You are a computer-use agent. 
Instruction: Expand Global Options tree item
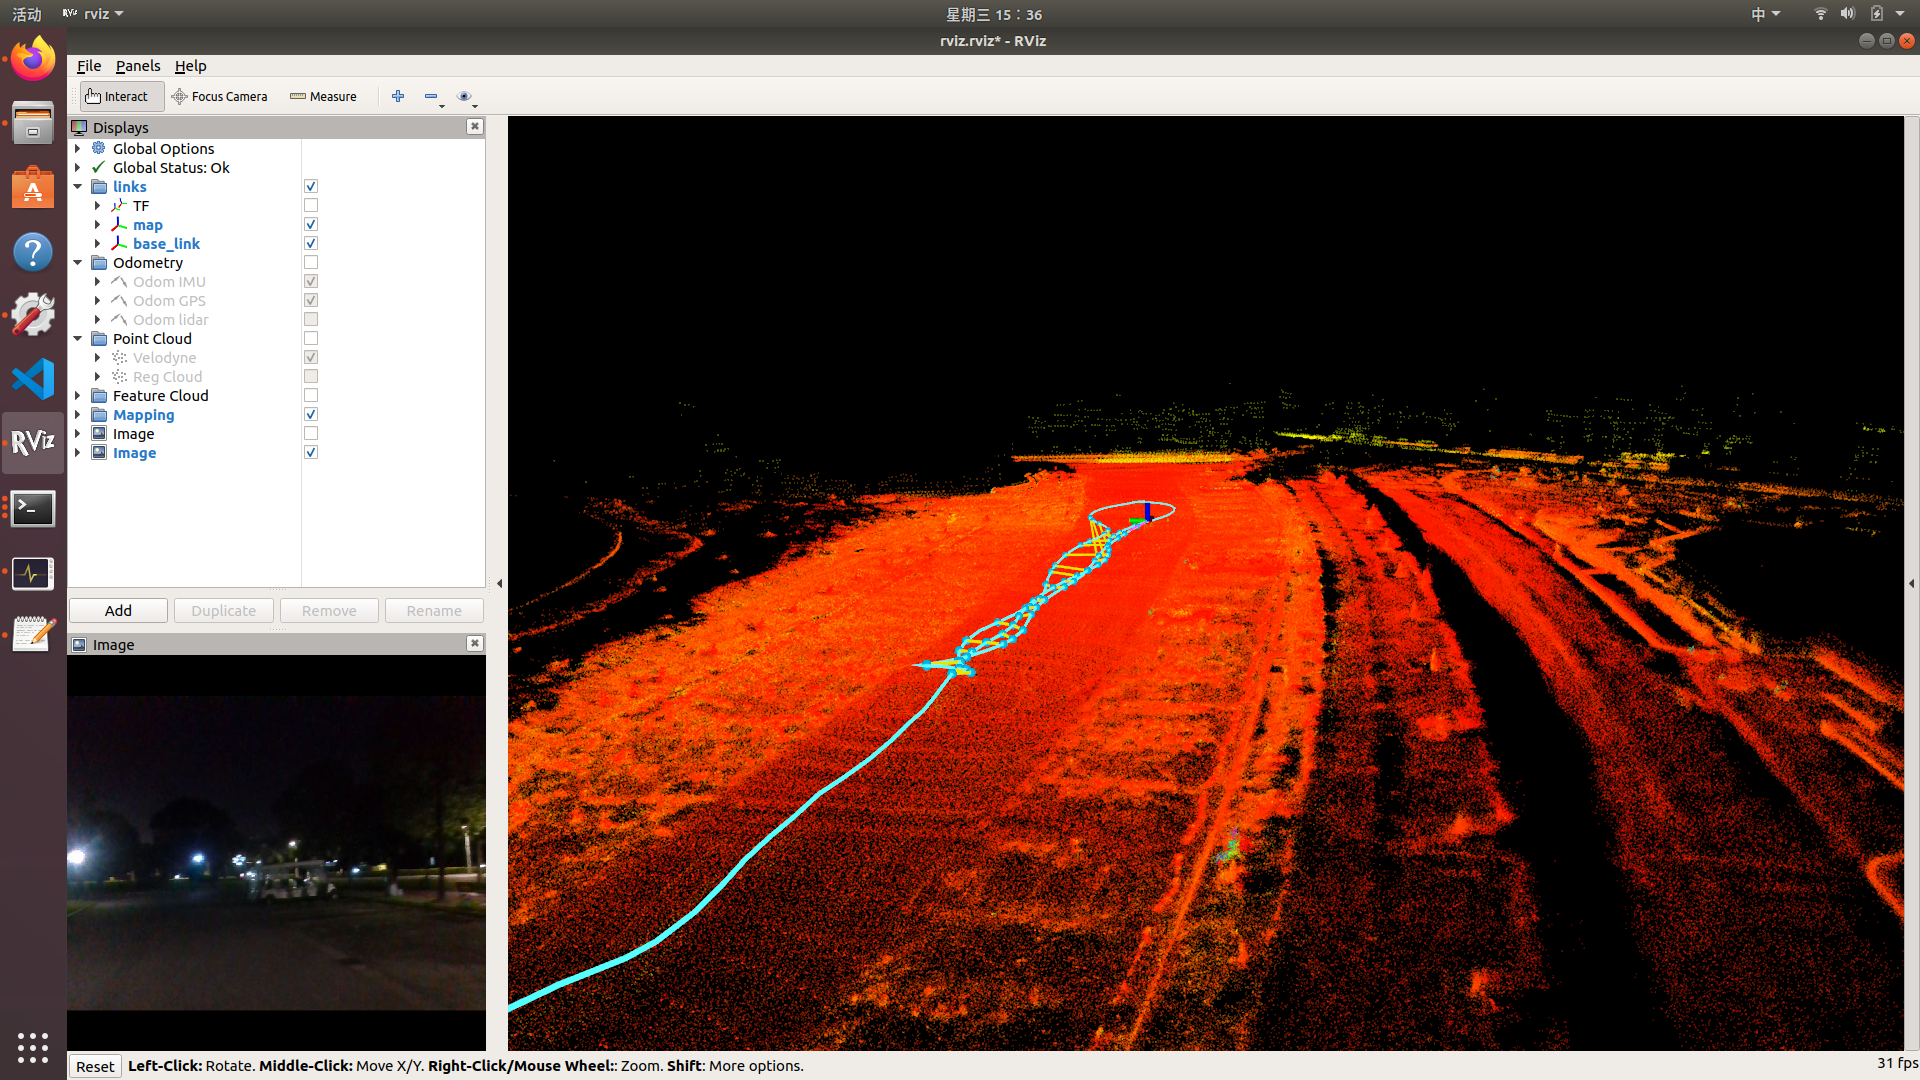pos(78,149)
